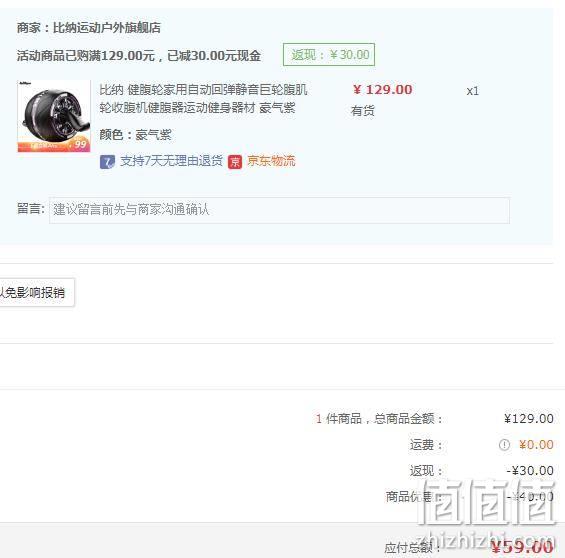The height and width of the screenshot is (558, 565).
Task: Click the 应付总额 ¥59.00 total
Action: click(x=522, y=547)
